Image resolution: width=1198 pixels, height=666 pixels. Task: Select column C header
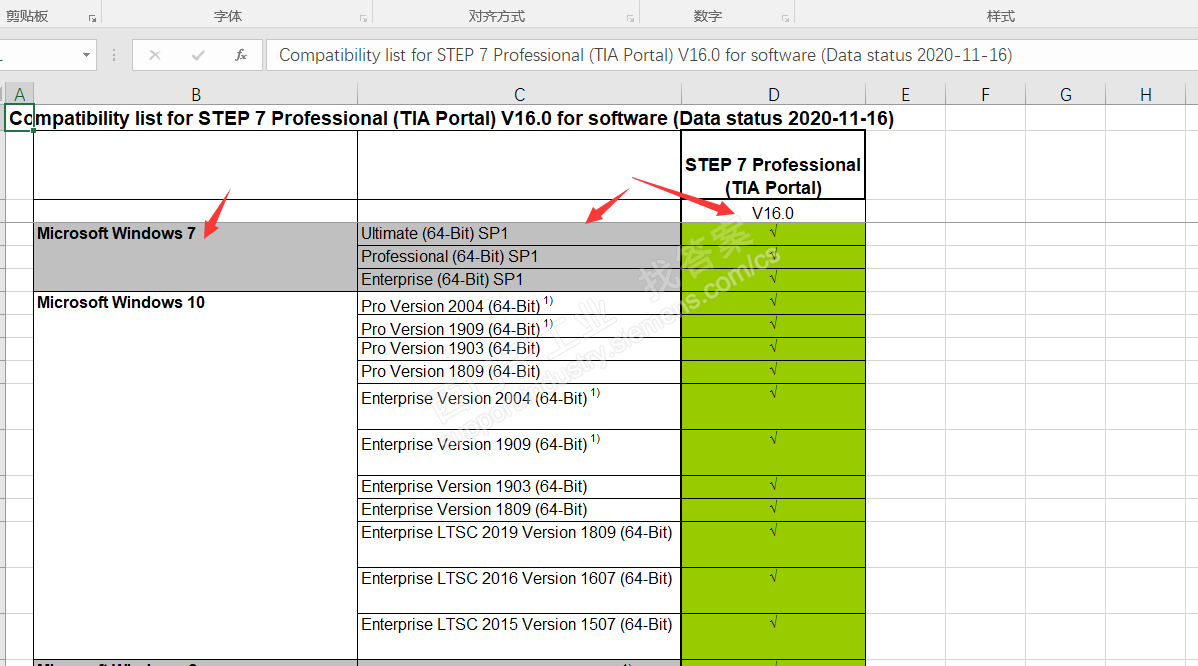tap(520, 94)
